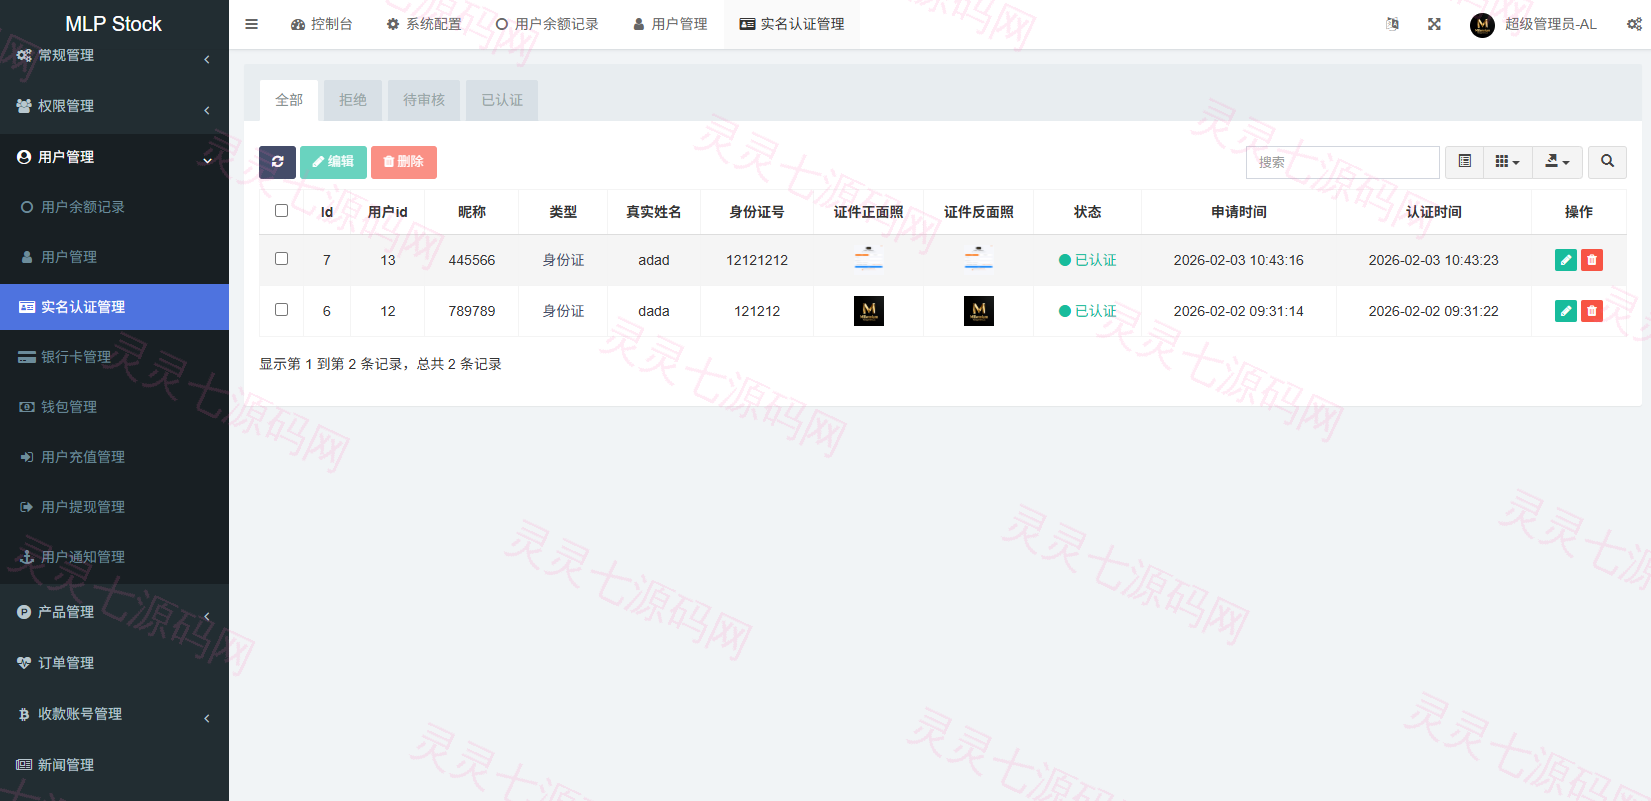Open the 系统配置 top tab

[x=424, y=24]
